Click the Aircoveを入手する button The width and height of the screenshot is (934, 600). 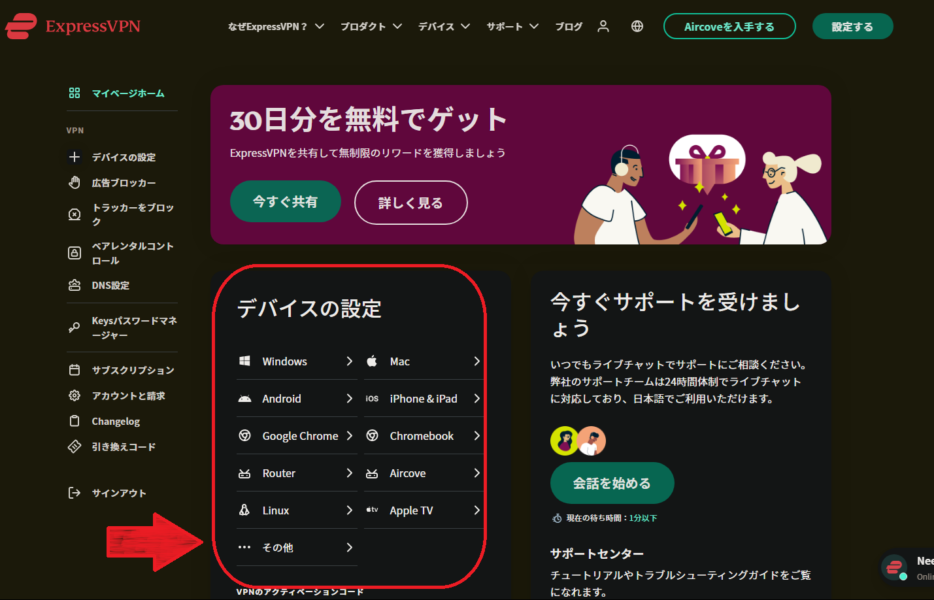[x=729, y=26]
